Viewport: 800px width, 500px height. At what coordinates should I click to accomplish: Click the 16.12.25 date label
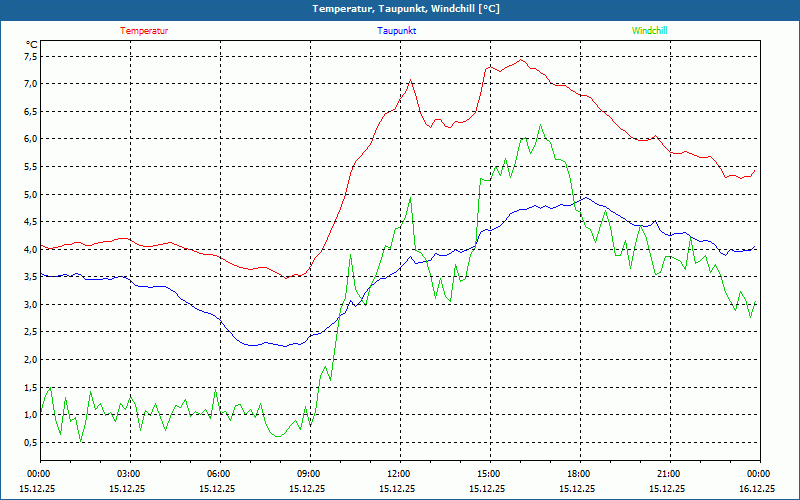[757, 488]
